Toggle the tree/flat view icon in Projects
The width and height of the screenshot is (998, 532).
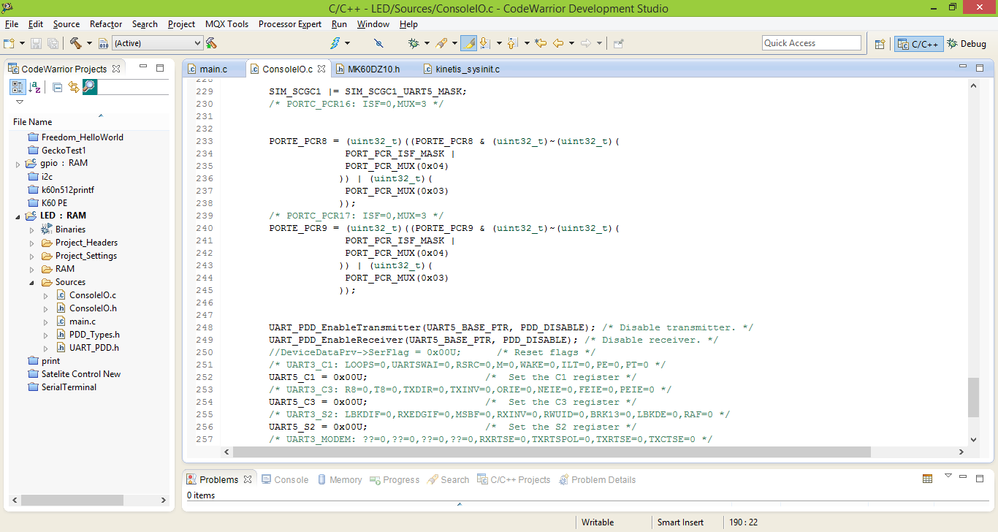click(17, 87)
